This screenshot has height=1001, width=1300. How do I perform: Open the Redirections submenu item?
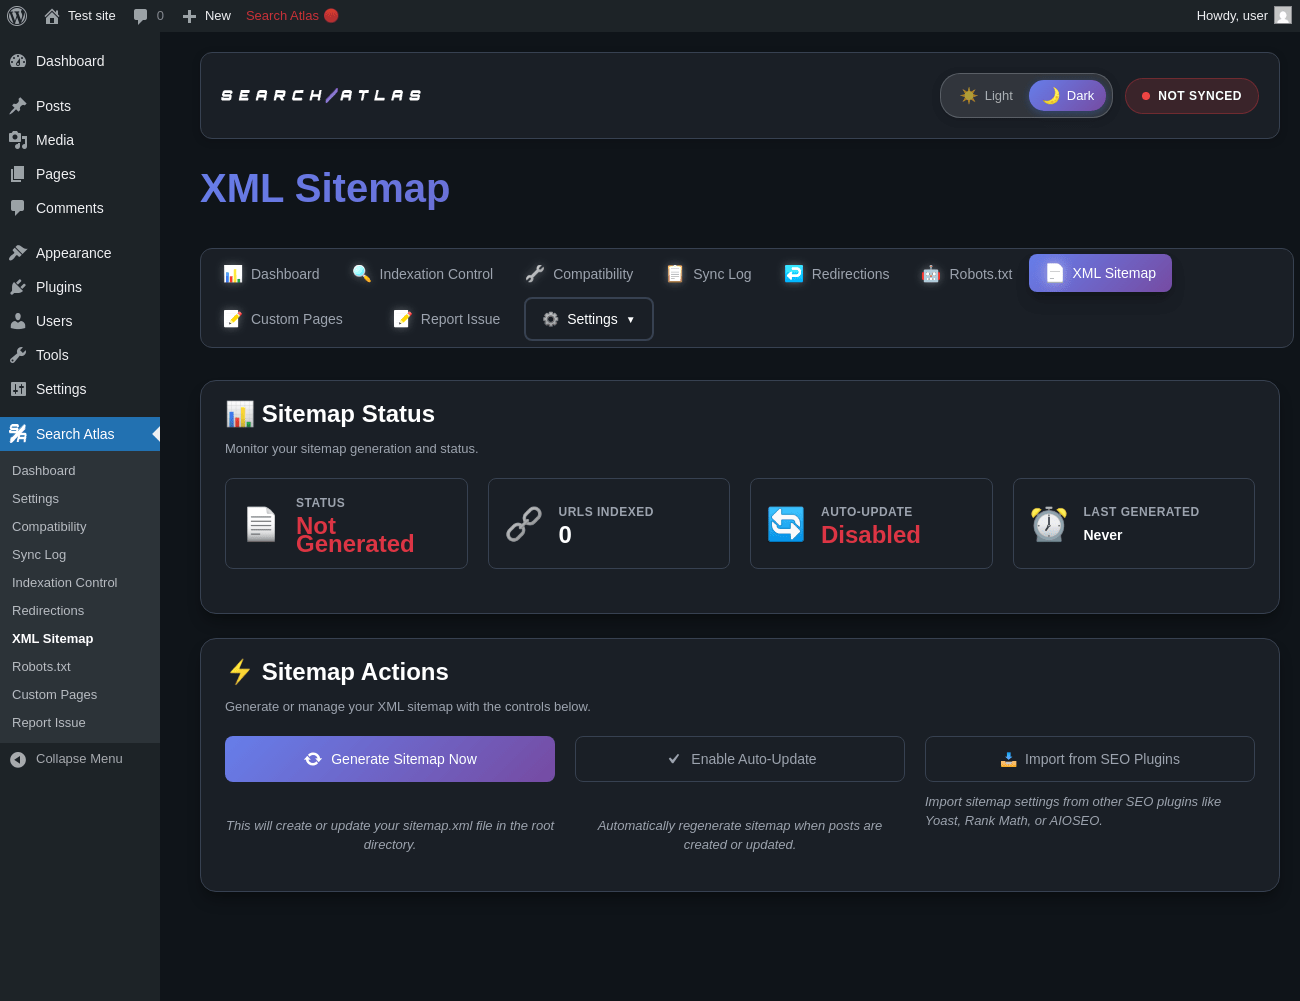click(x=80, y=611)
